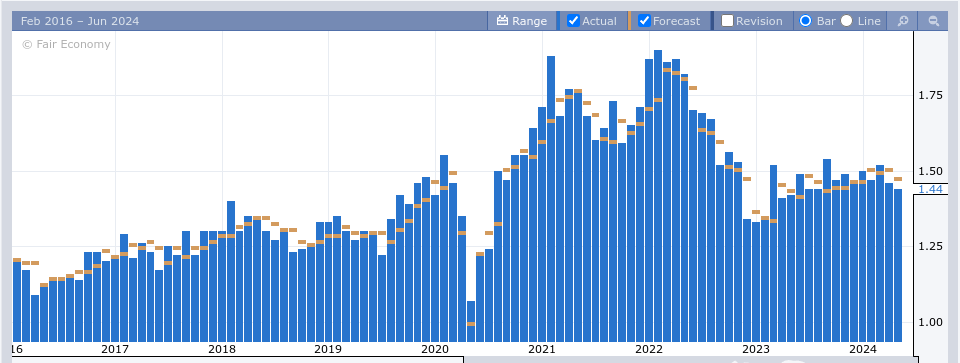The image size is (960, 363).
Task: Click the blue 1.44 current value label
Action: 930,189
